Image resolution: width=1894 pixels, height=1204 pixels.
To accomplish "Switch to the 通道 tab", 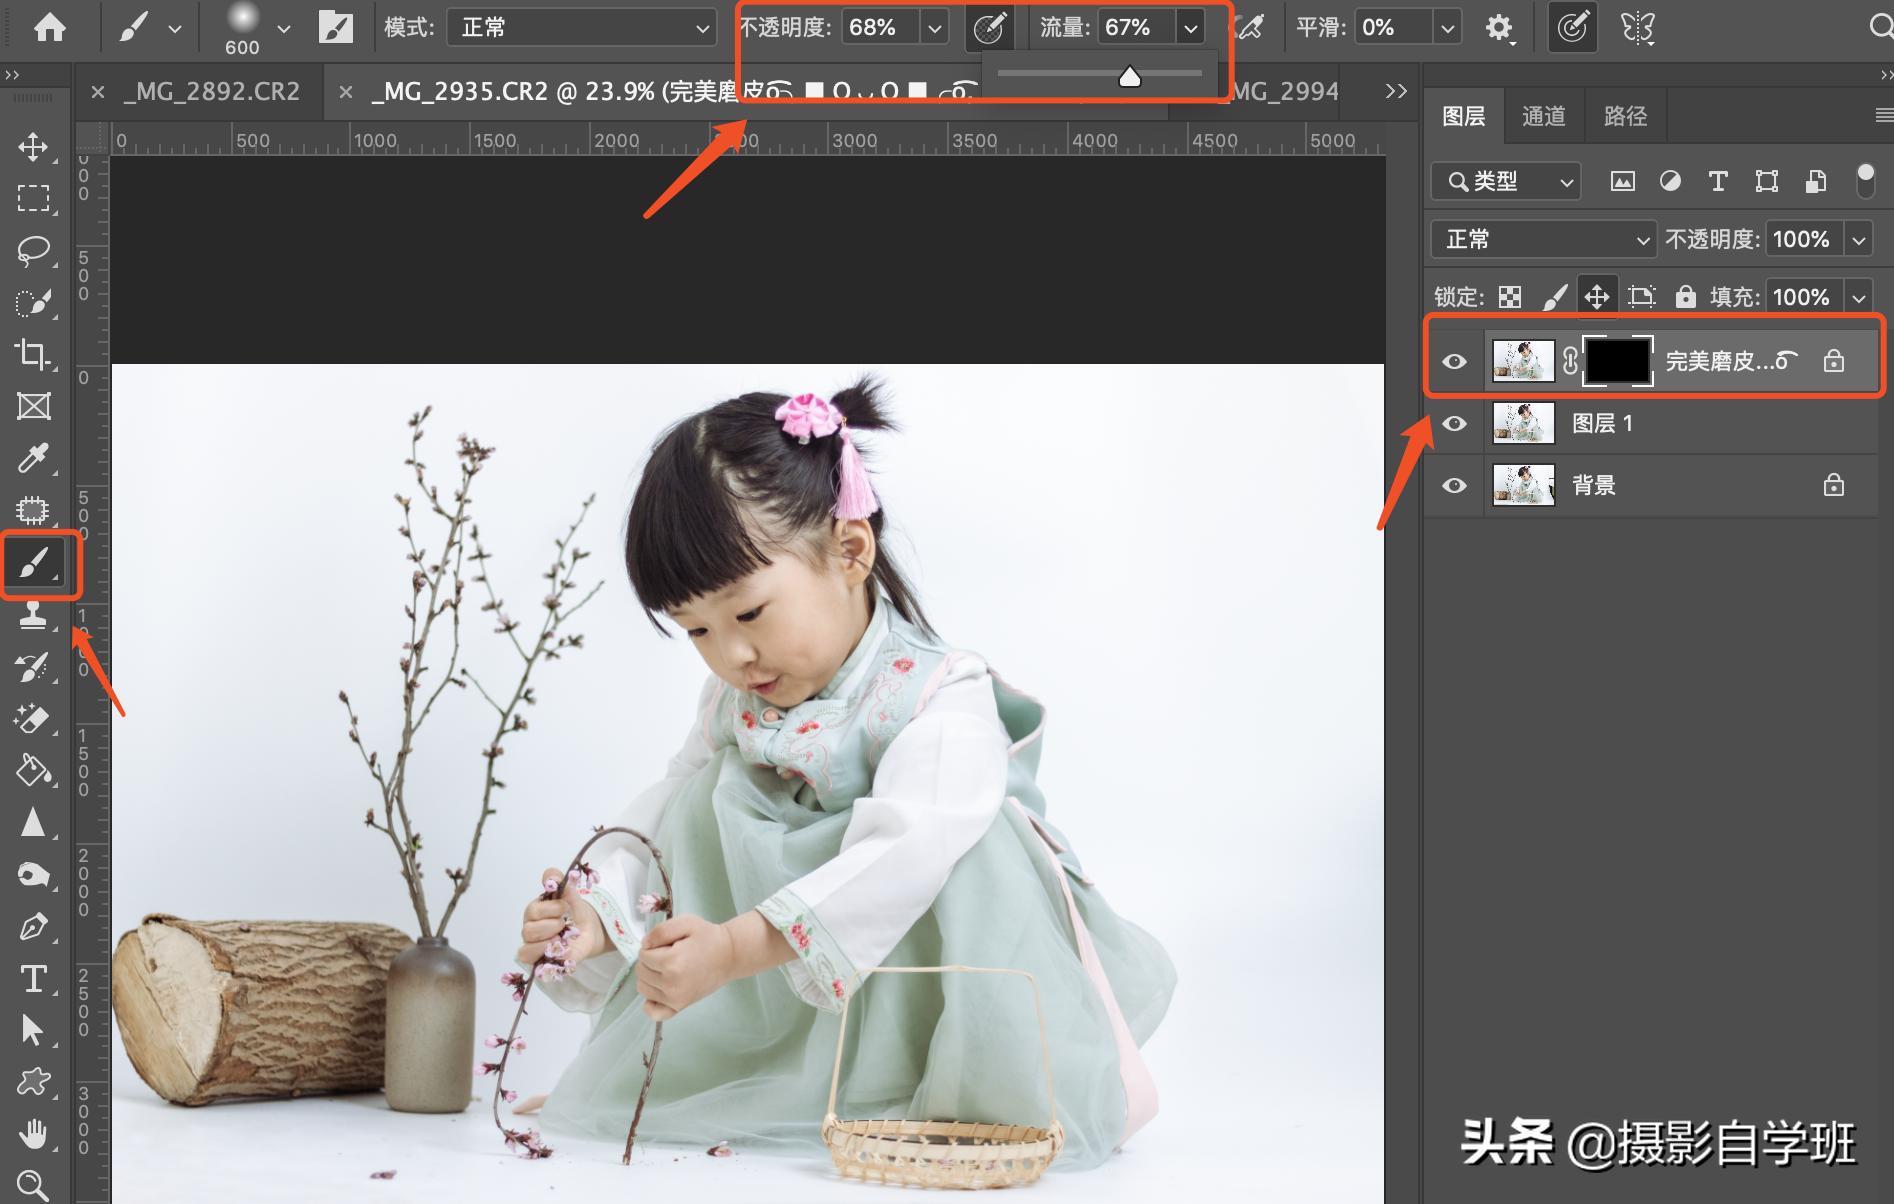I will (x=1543, y=115).
